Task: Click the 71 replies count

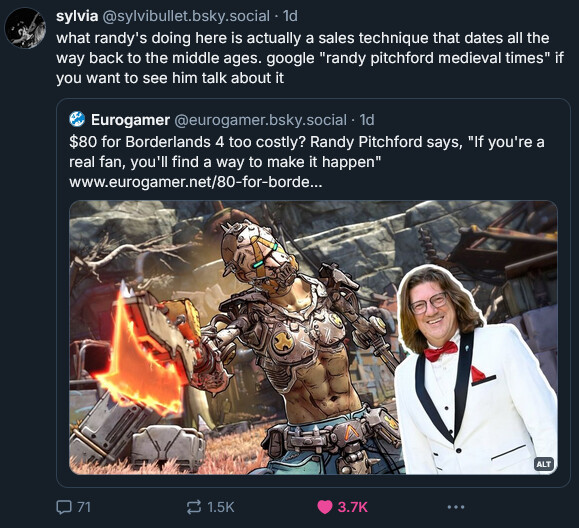Action: (84, 507)
